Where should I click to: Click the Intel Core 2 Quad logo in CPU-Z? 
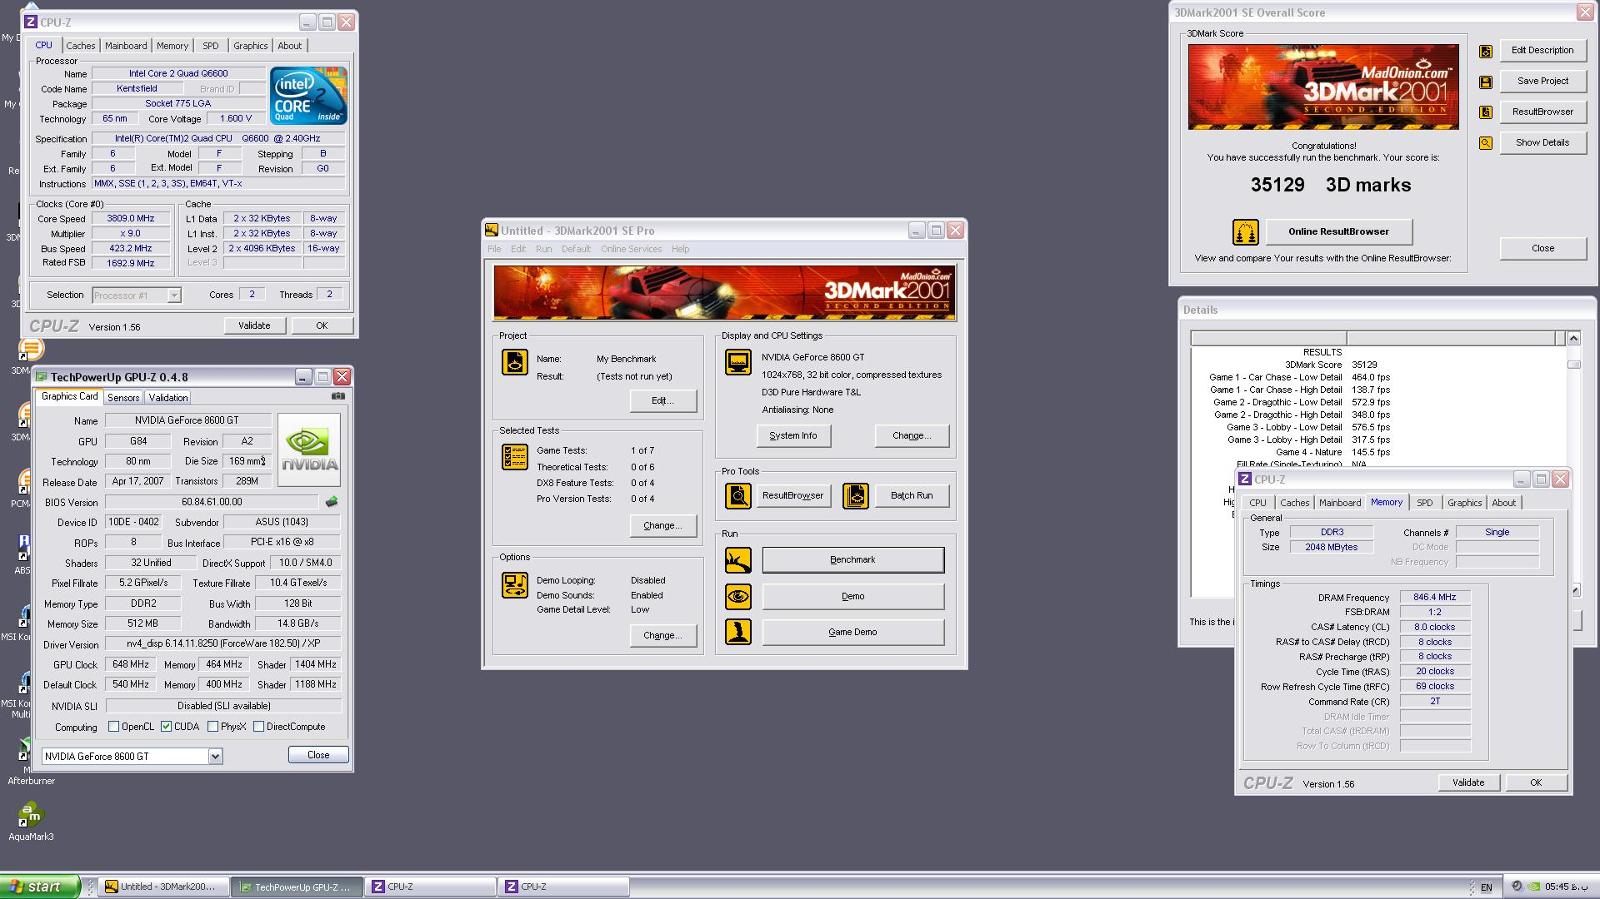click(x=309, y=96)
